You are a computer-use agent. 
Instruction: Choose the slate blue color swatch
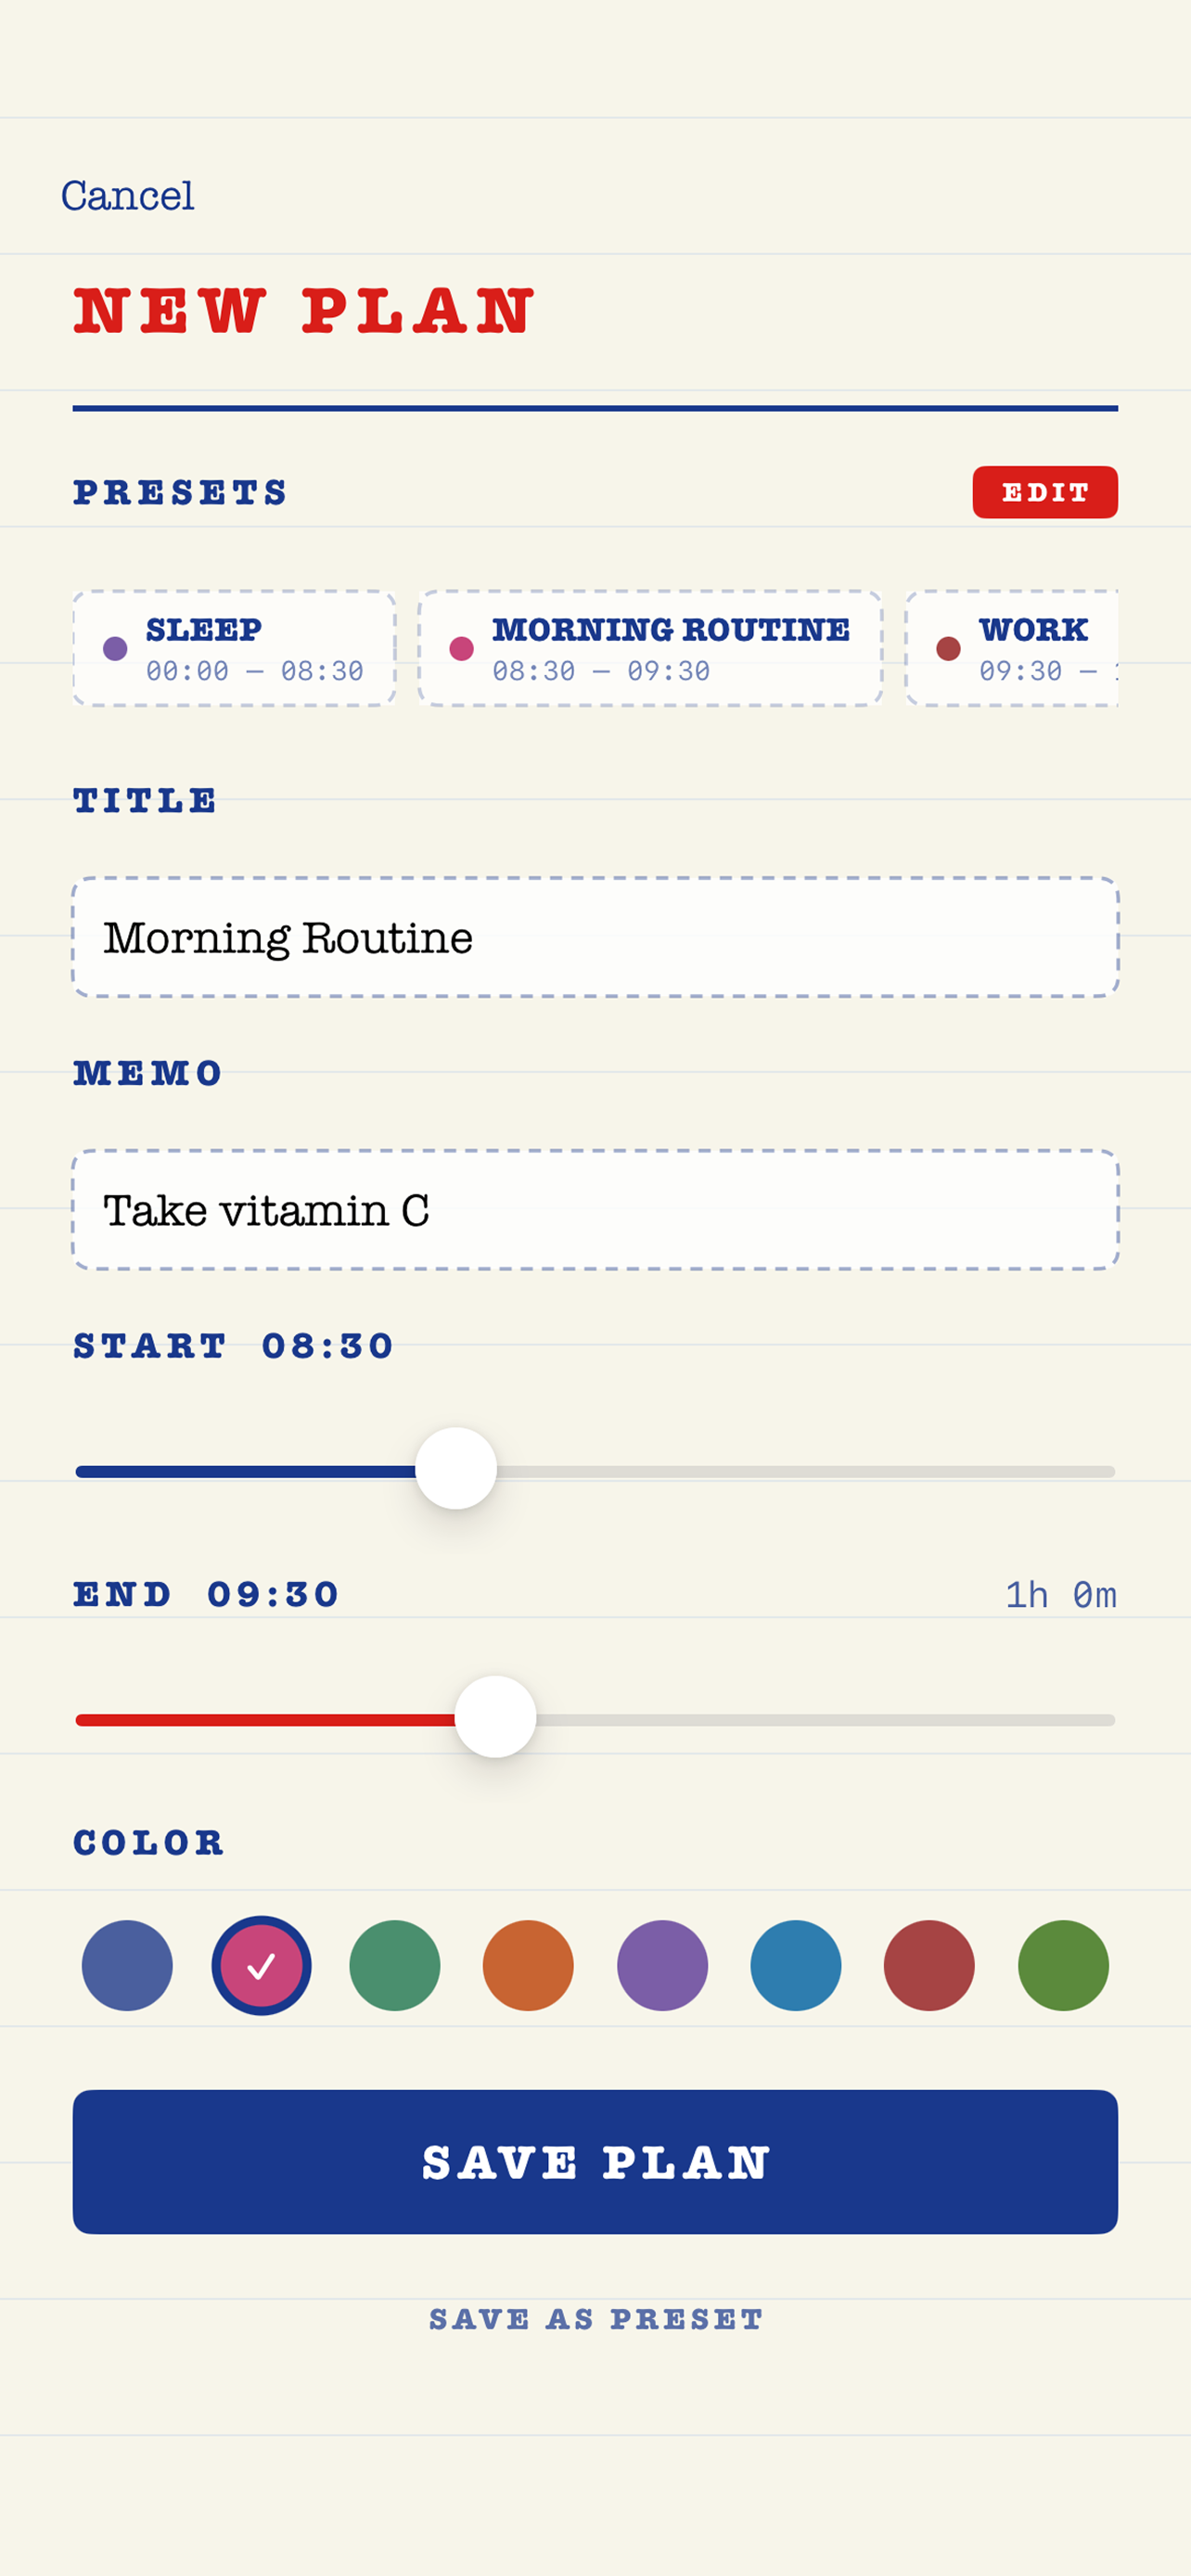coord(127,1965)
